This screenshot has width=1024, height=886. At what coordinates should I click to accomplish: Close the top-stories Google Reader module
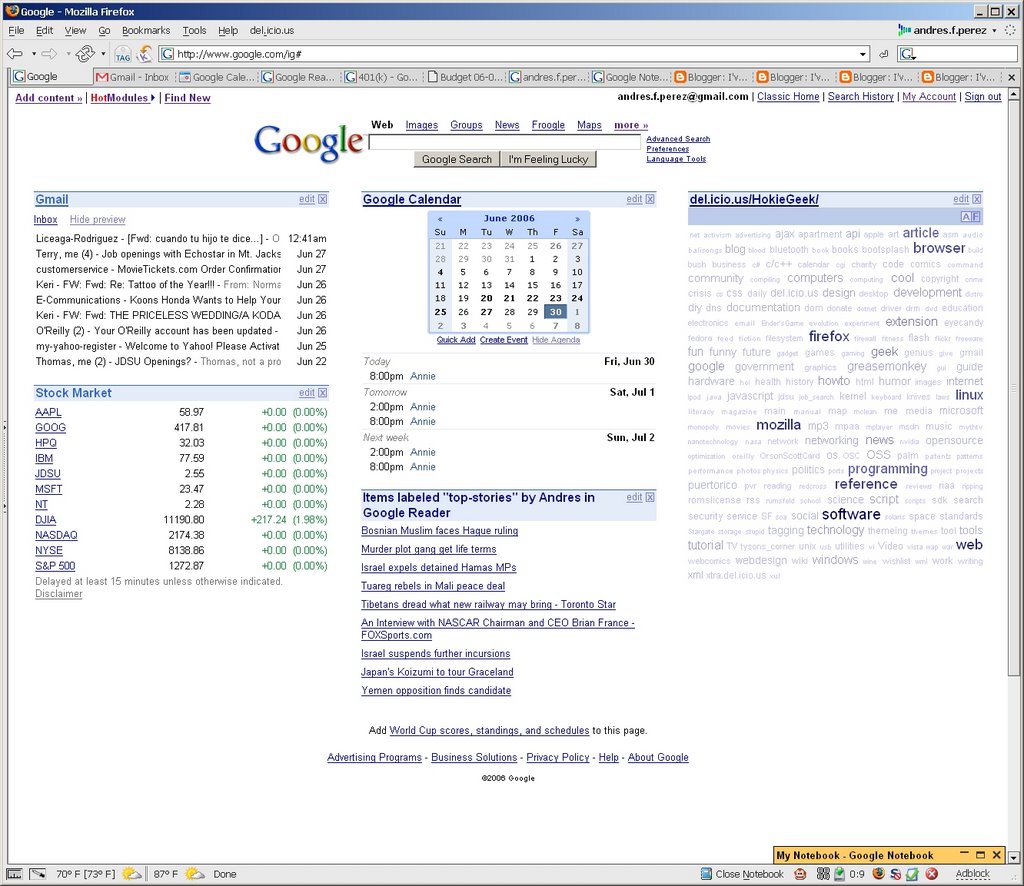click(650, 498)
